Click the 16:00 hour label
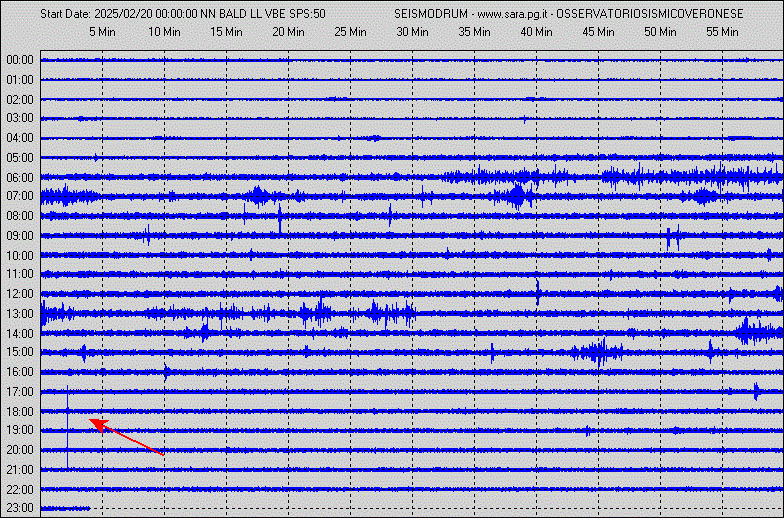784x518 pixels. tap(20, 372)
